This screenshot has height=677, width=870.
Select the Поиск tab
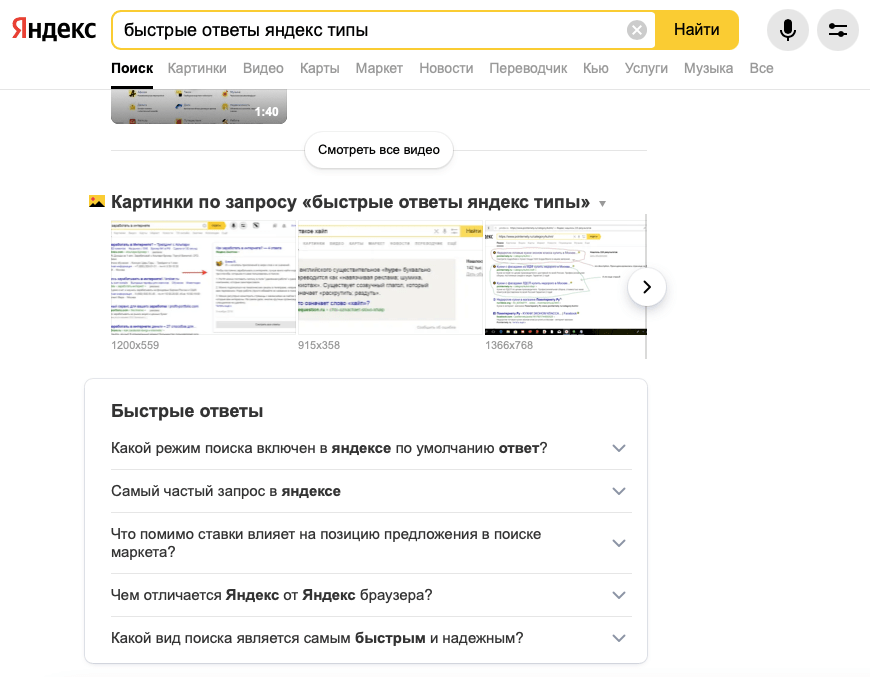[132, 68]
